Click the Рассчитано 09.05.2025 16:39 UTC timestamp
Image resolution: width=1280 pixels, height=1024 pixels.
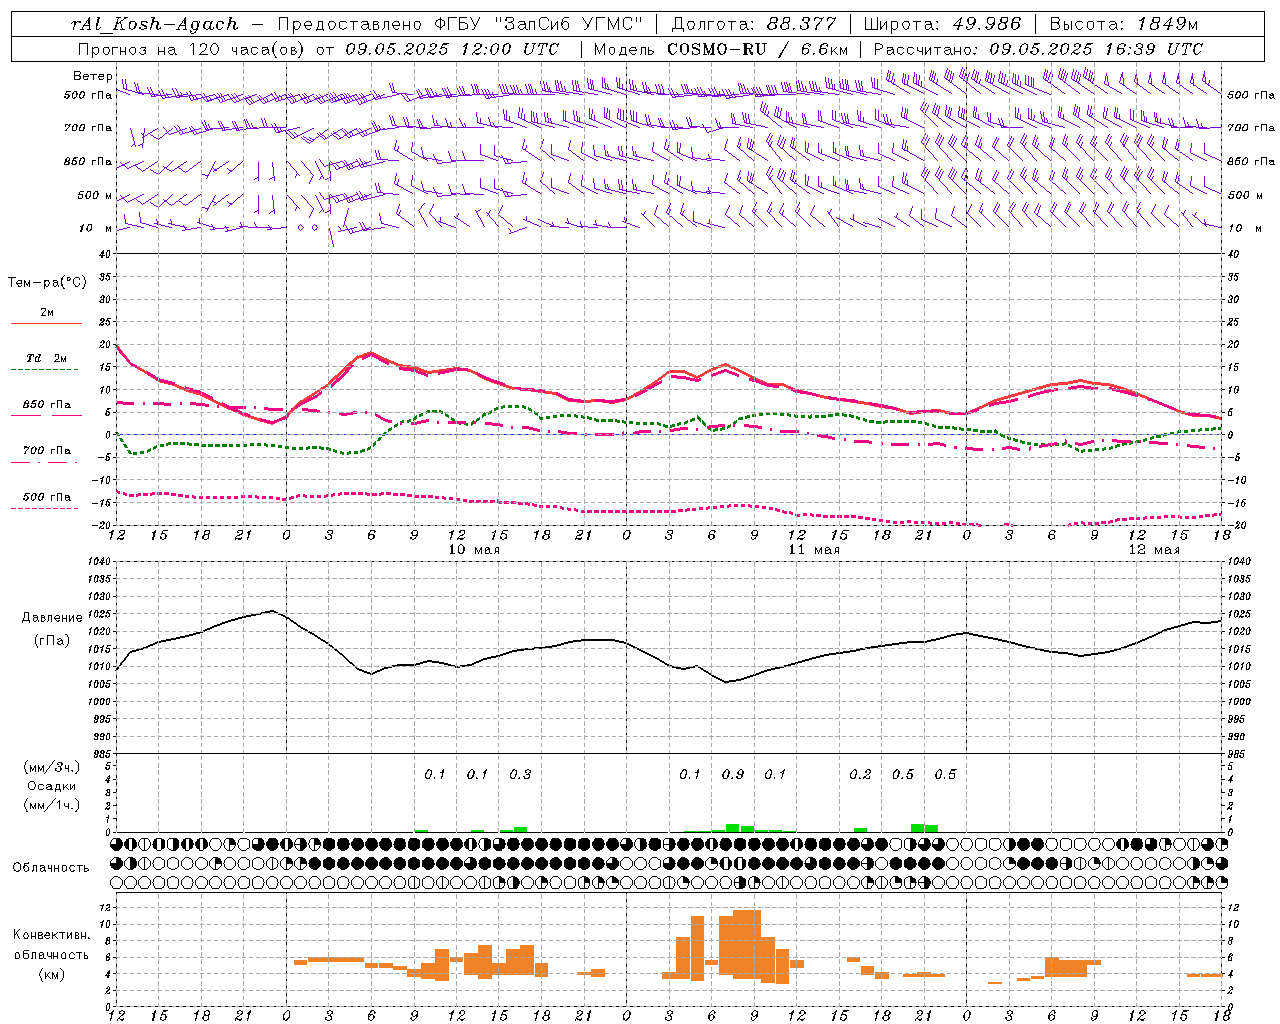tap(1038, 49)
